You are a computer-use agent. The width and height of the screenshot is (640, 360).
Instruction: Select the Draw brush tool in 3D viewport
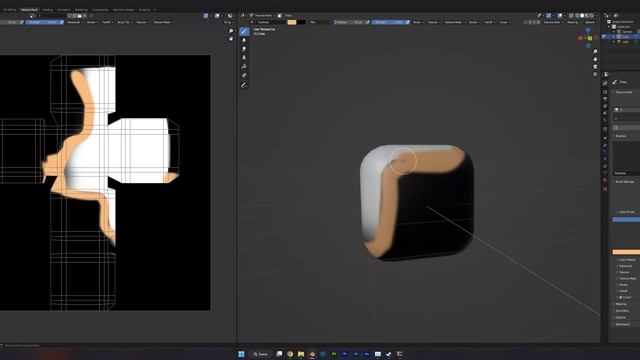244,31
